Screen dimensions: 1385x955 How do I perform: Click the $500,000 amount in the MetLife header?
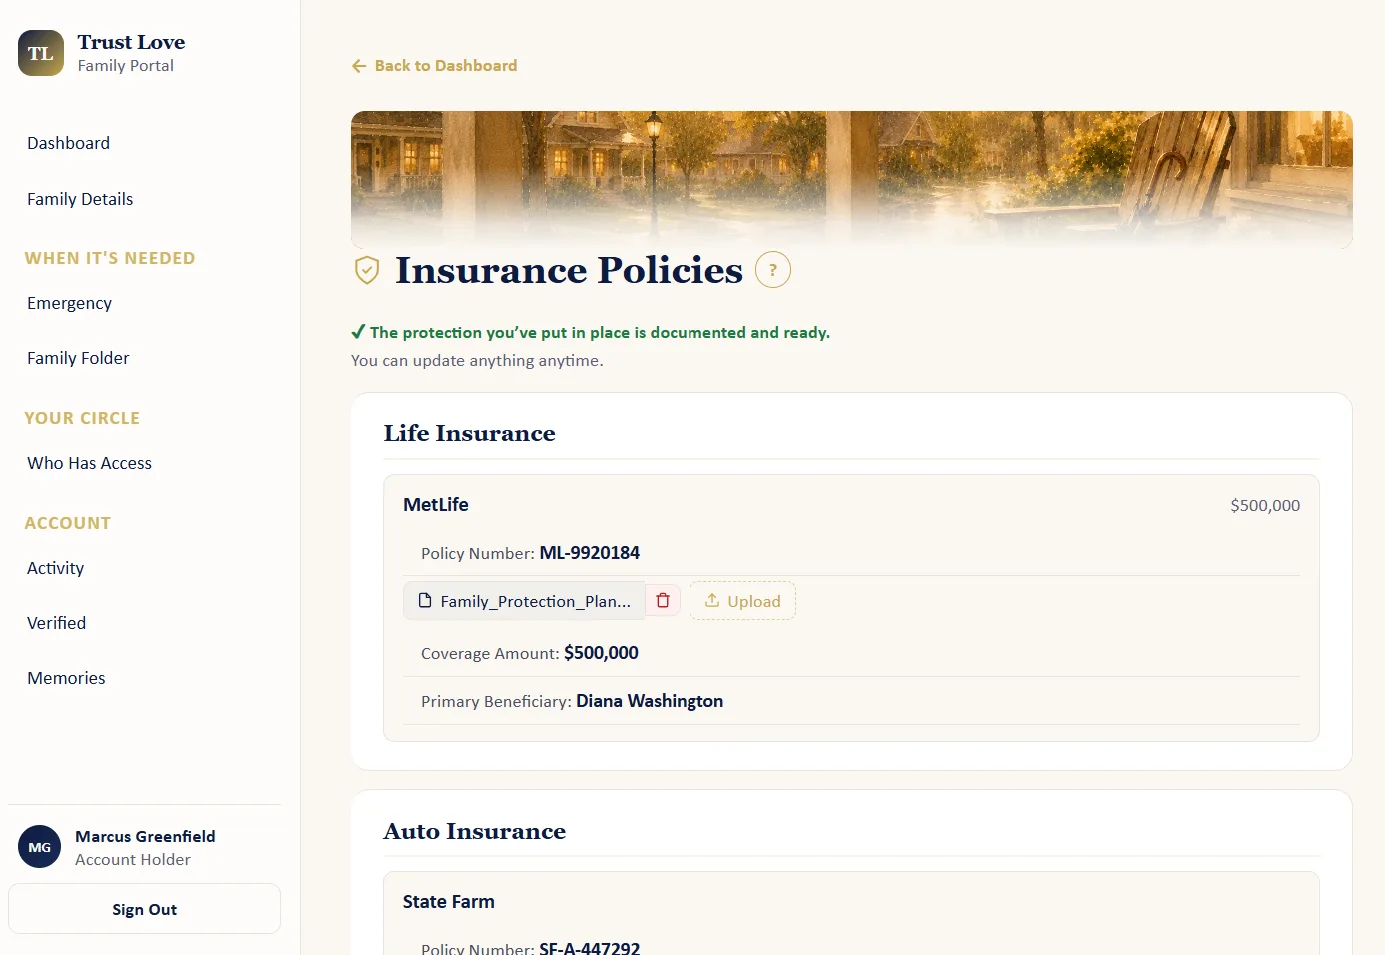click(1265, 506)
